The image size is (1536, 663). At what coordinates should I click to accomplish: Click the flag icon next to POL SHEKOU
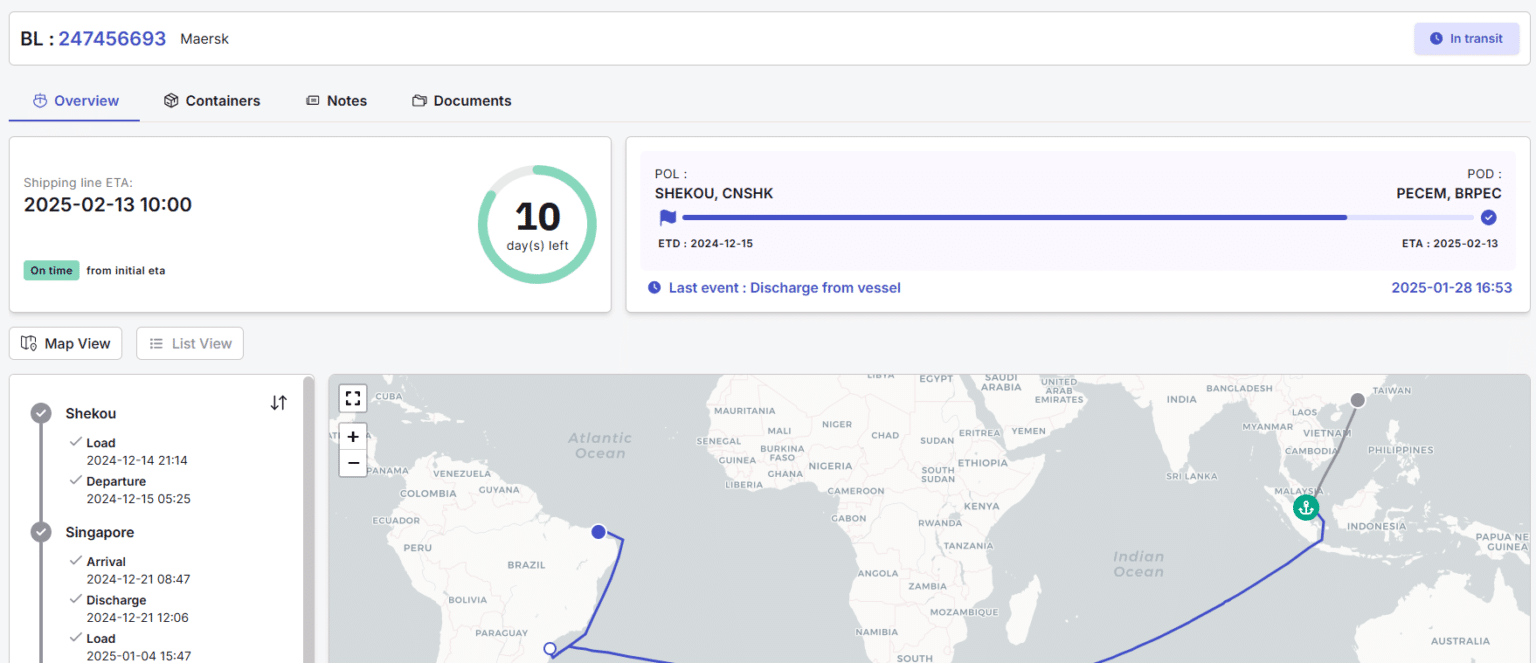(667, 217)
